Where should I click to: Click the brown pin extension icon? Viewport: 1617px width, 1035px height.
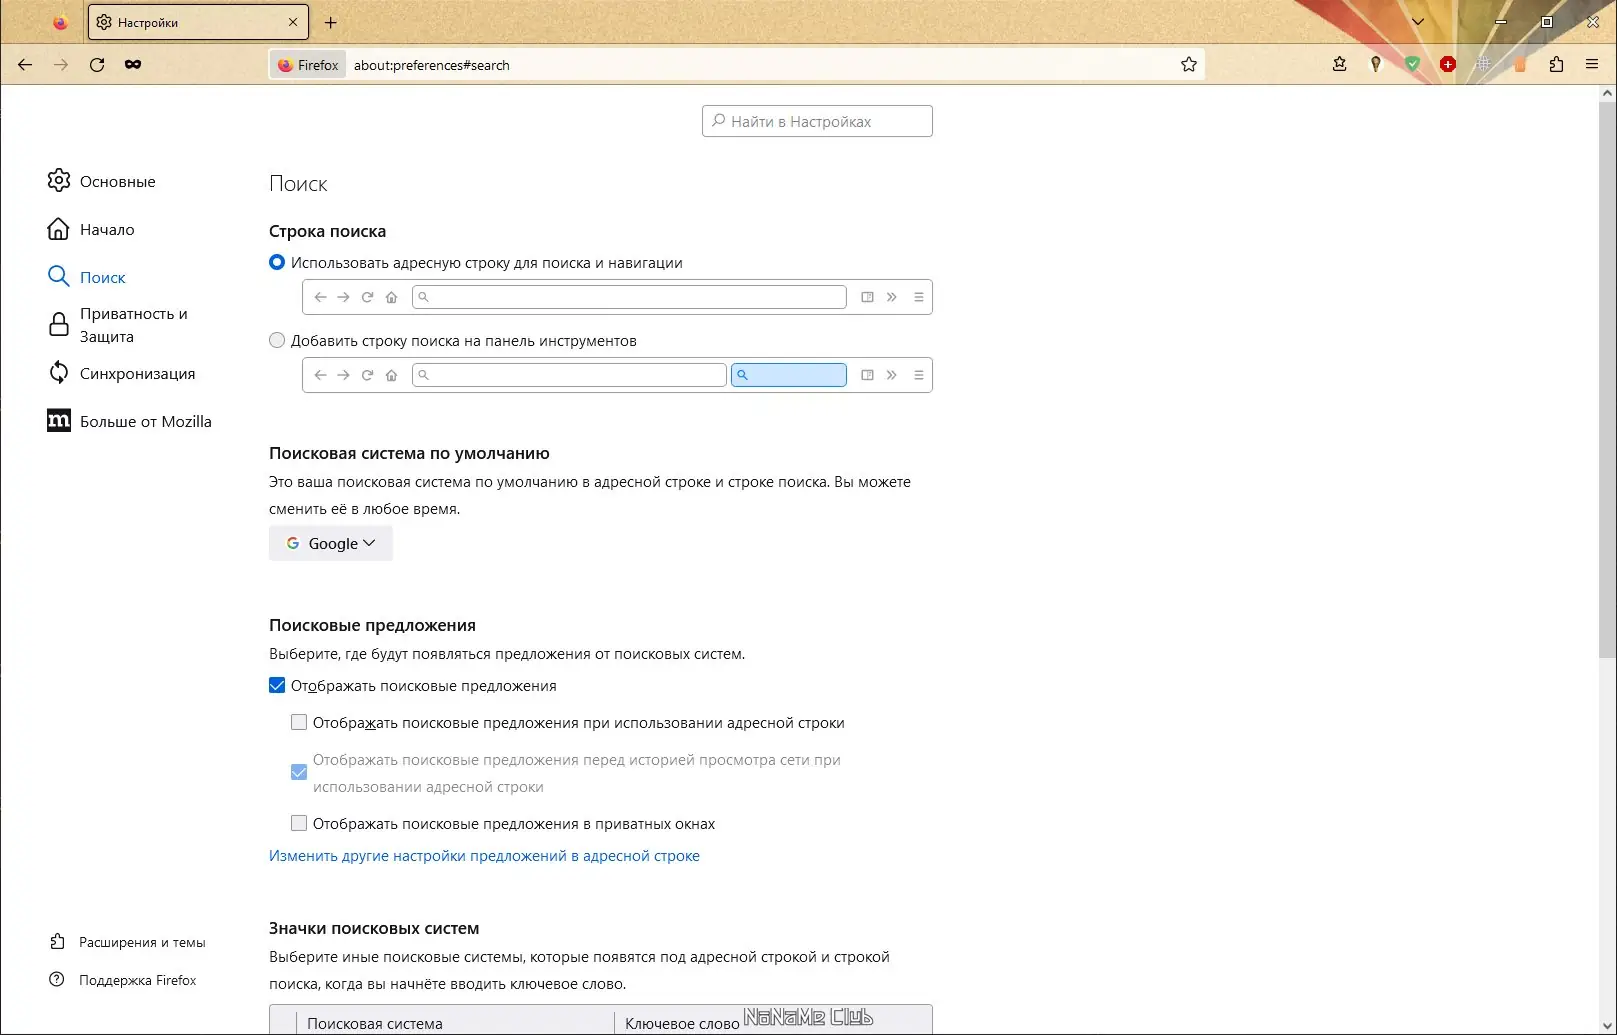click(x=1376, y=64)
